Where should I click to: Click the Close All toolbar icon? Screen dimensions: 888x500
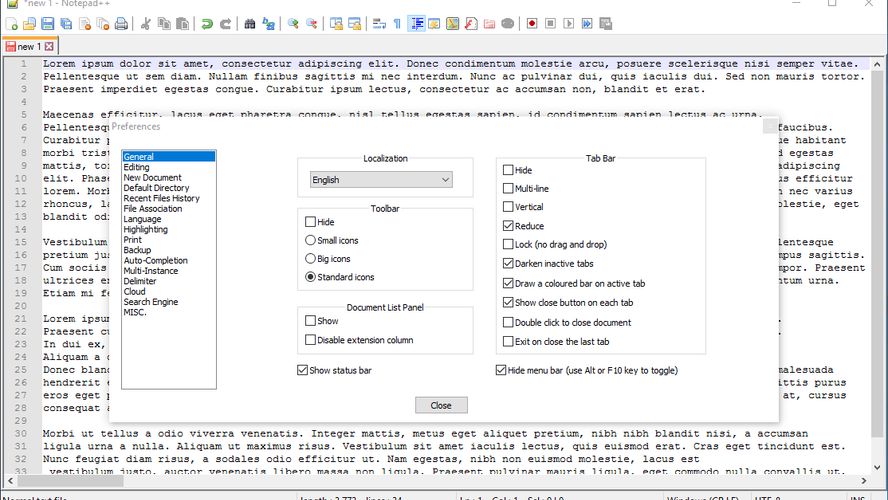[x=103, y=24]
